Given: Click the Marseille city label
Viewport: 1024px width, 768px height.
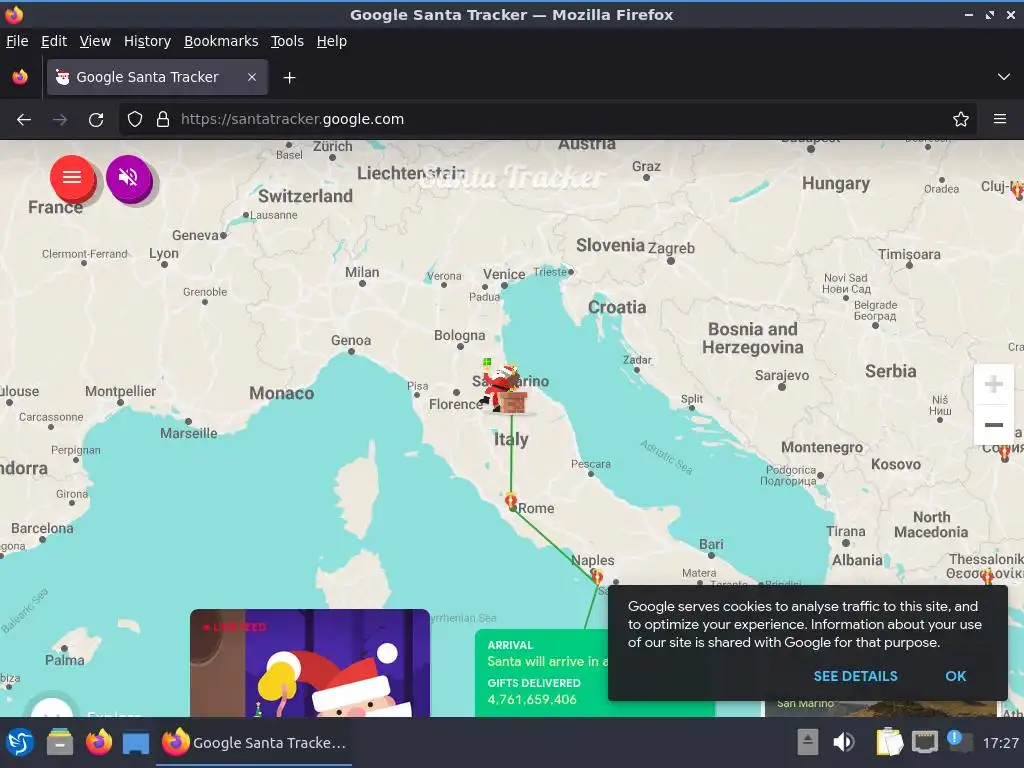Looking at the screenshot, I should pyautogui.click(x=189, y=433).
